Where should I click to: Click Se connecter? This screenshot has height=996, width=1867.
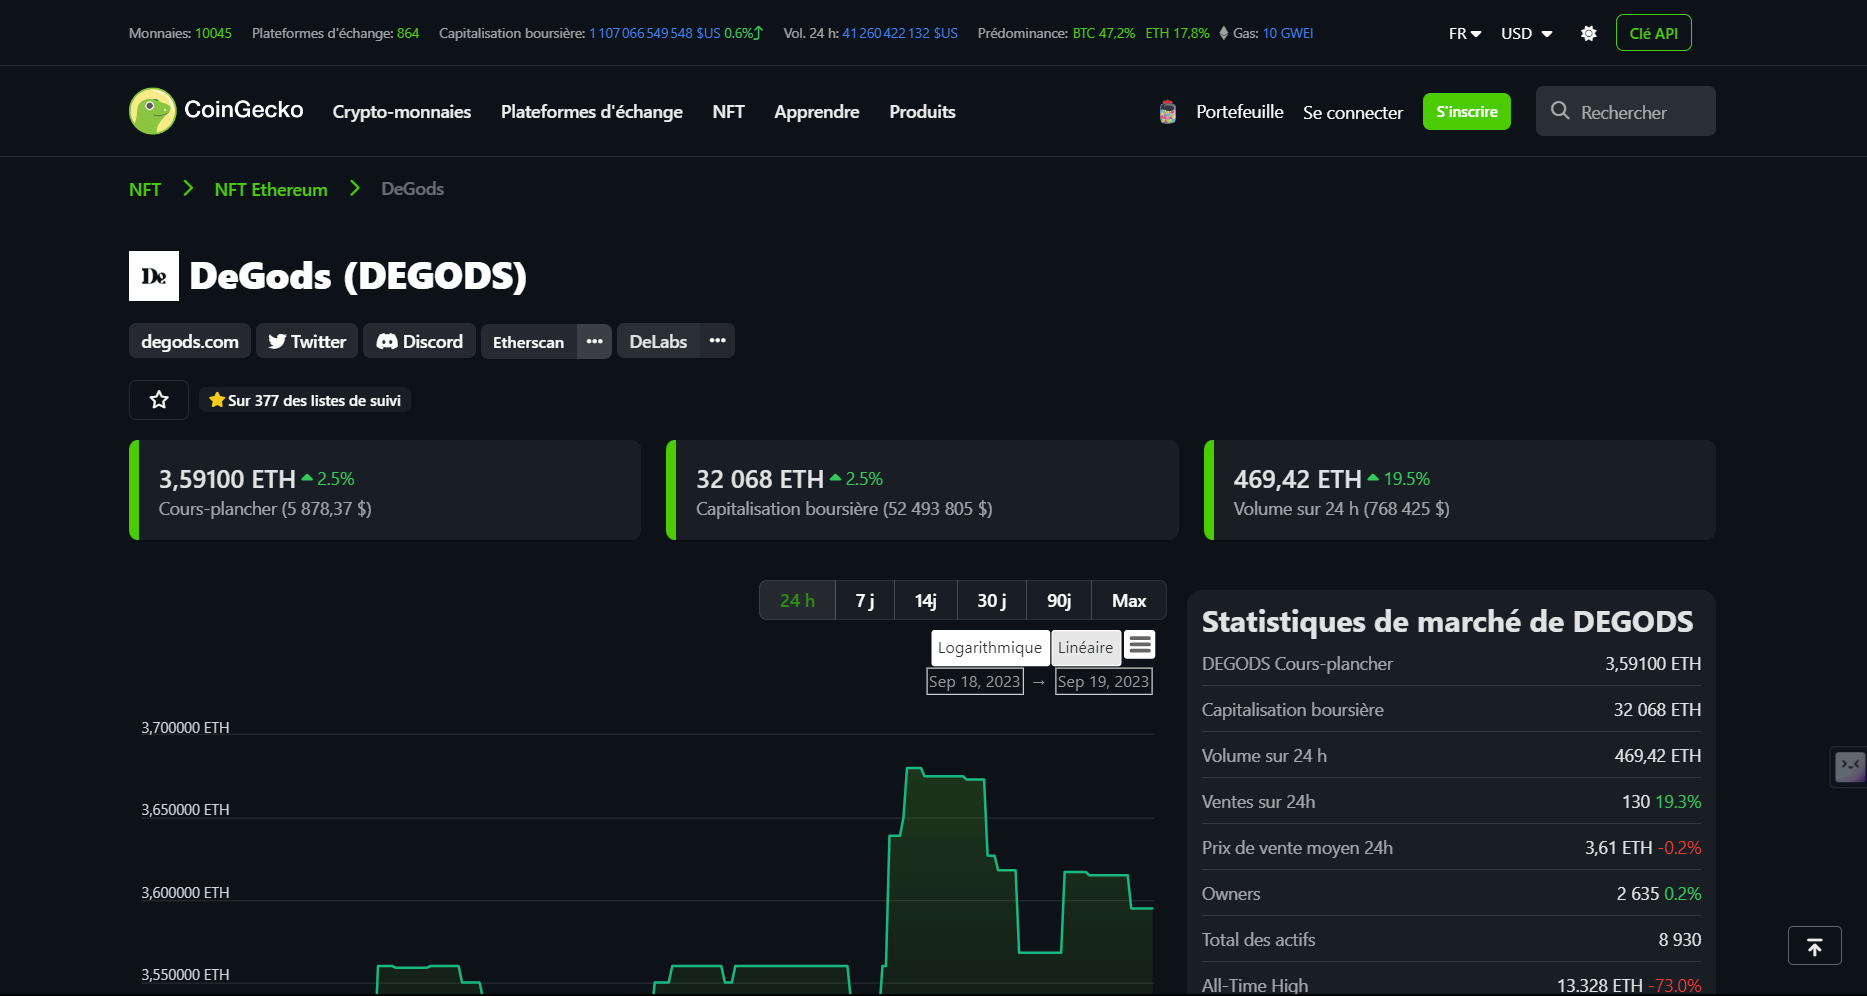pos(1353,113)
